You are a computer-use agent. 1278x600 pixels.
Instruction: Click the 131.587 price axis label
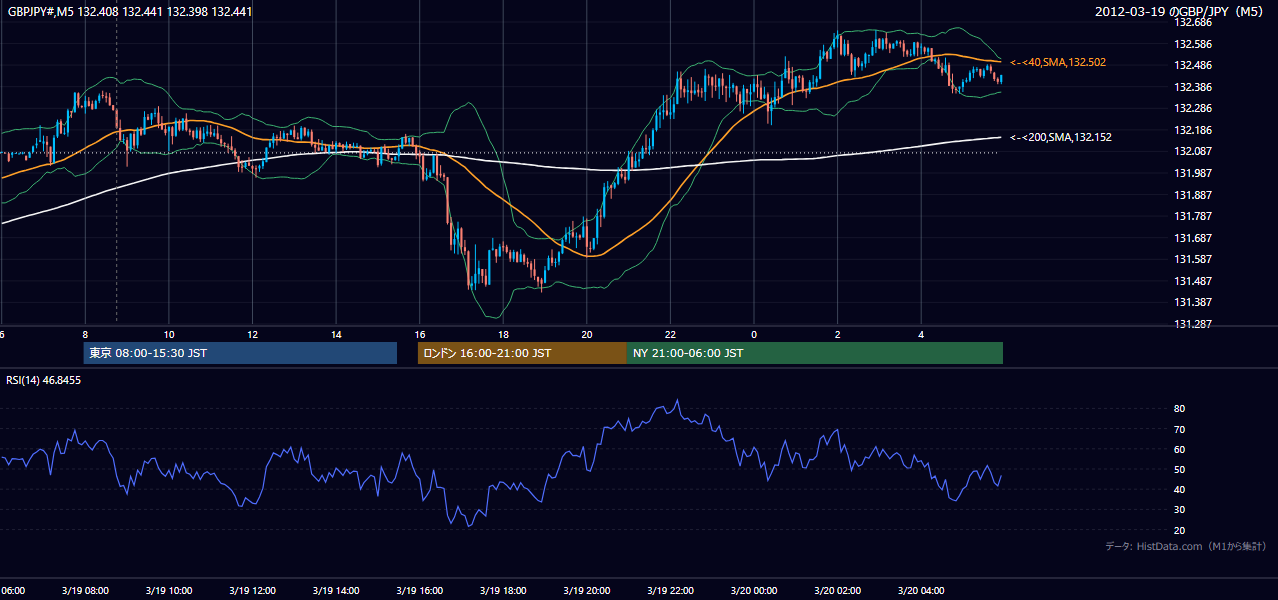pos(1192,259)
